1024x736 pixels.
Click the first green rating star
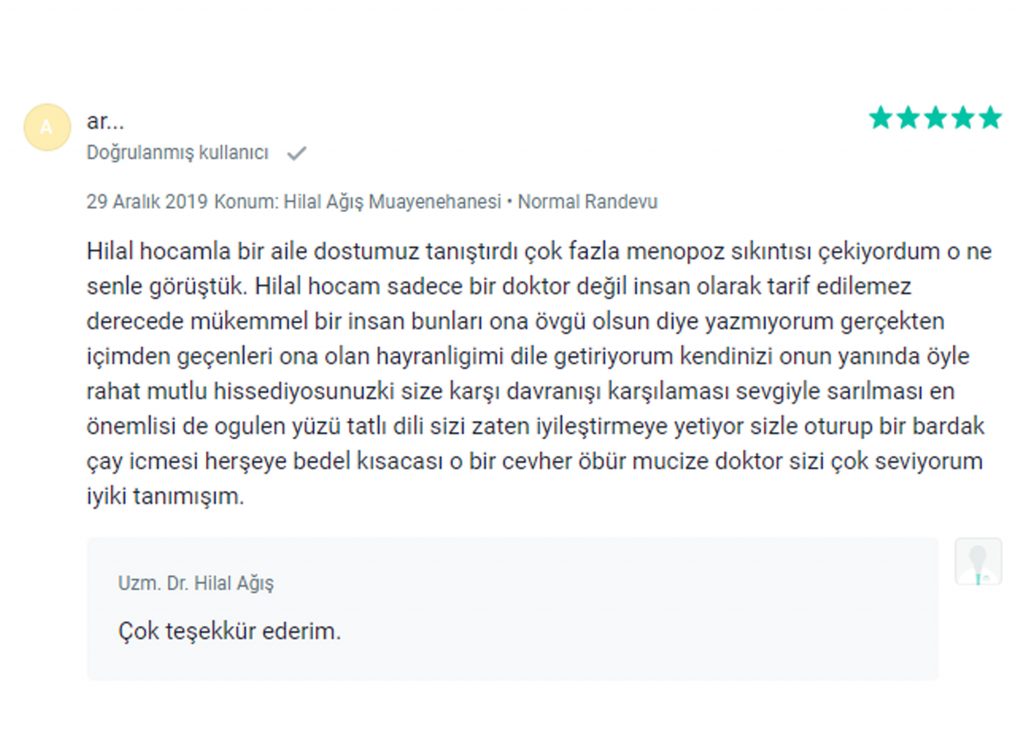tap(880, 118)
